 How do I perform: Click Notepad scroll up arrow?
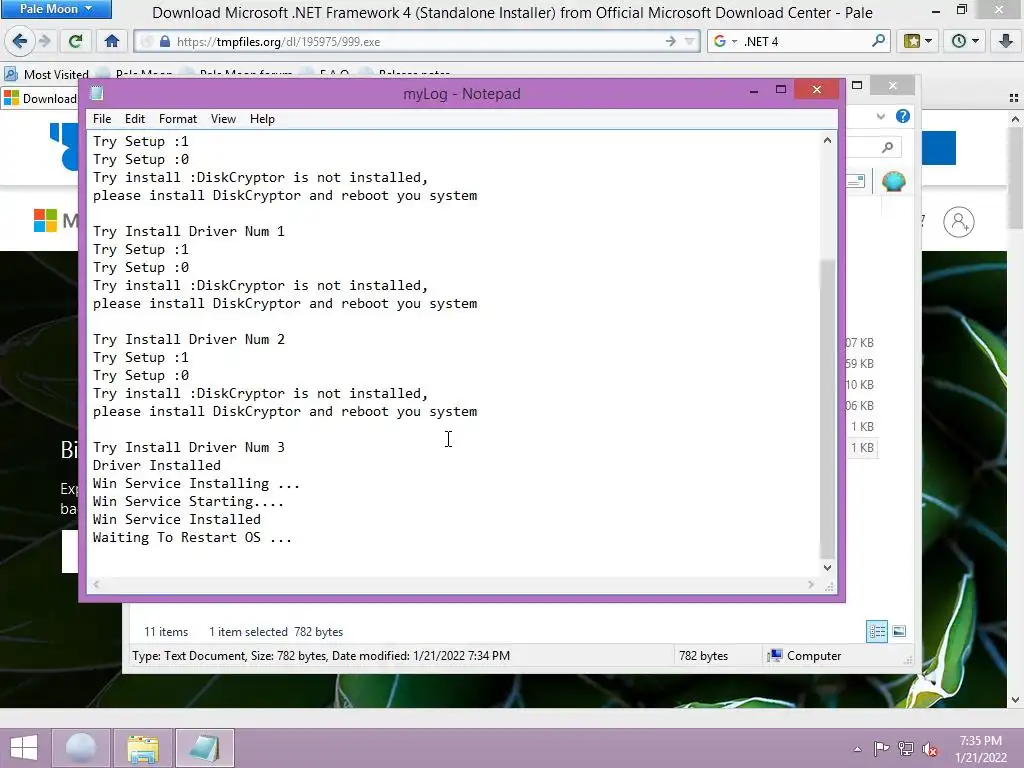pos(827,140)
